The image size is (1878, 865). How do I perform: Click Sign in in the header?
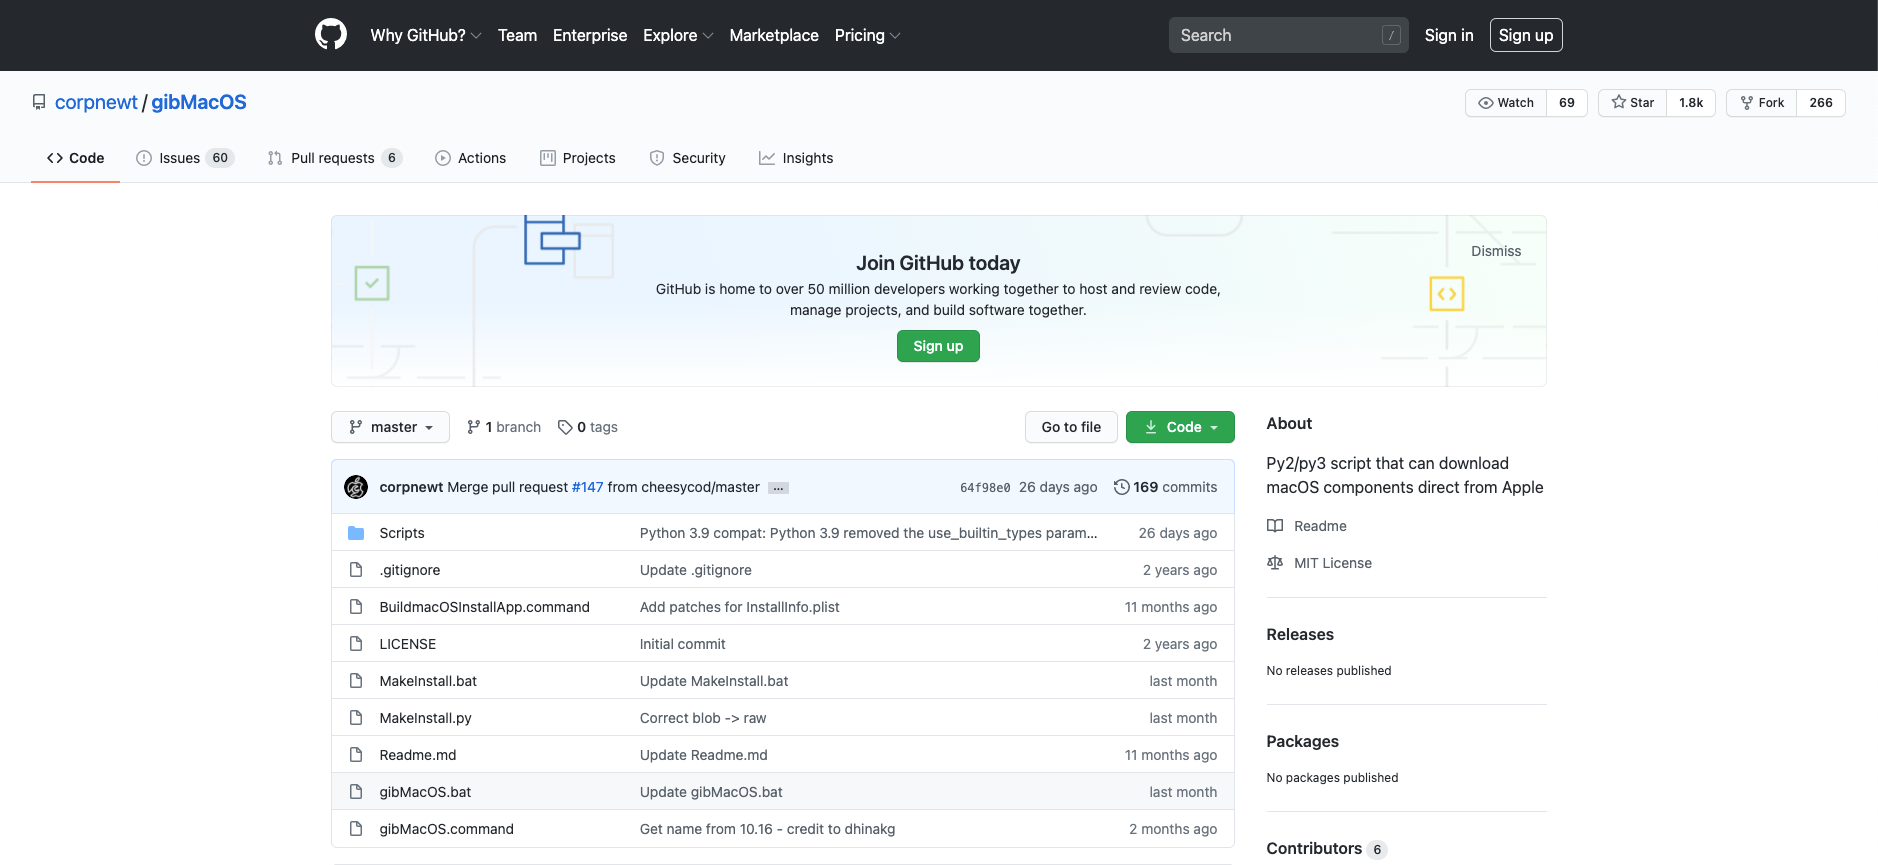coord(1449,35)
